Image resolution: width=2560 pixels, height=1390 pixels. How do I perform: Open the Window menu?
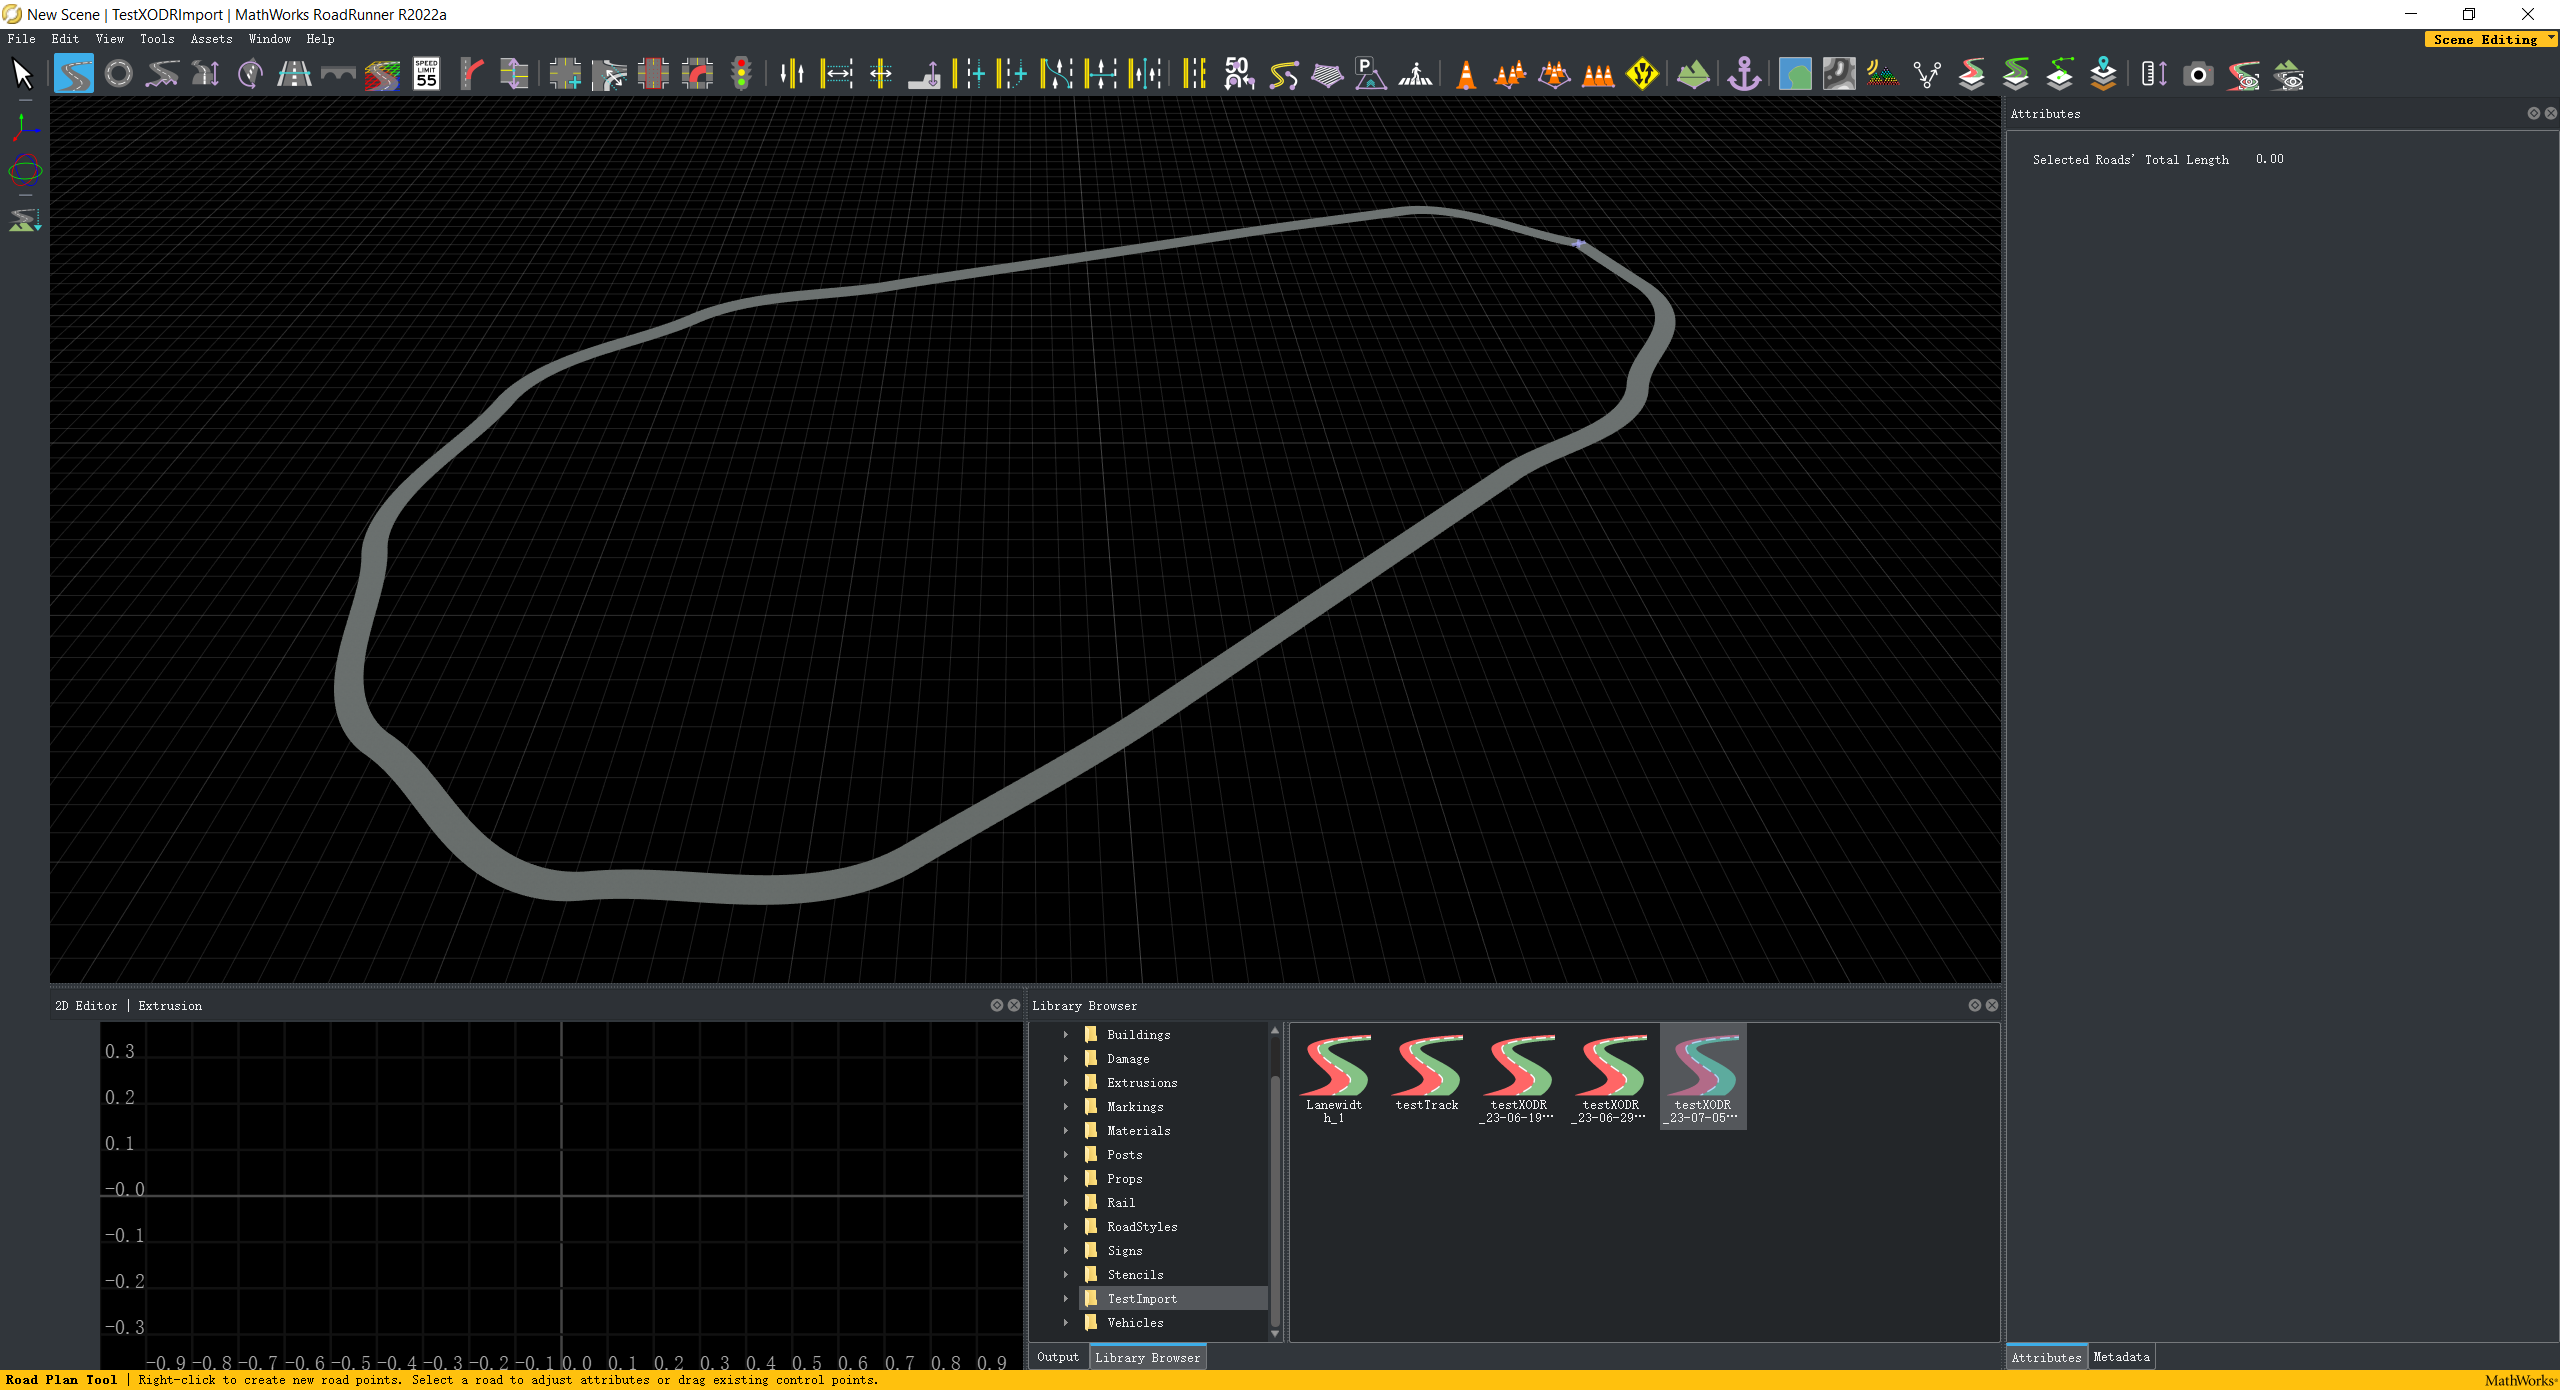[269, 39]
